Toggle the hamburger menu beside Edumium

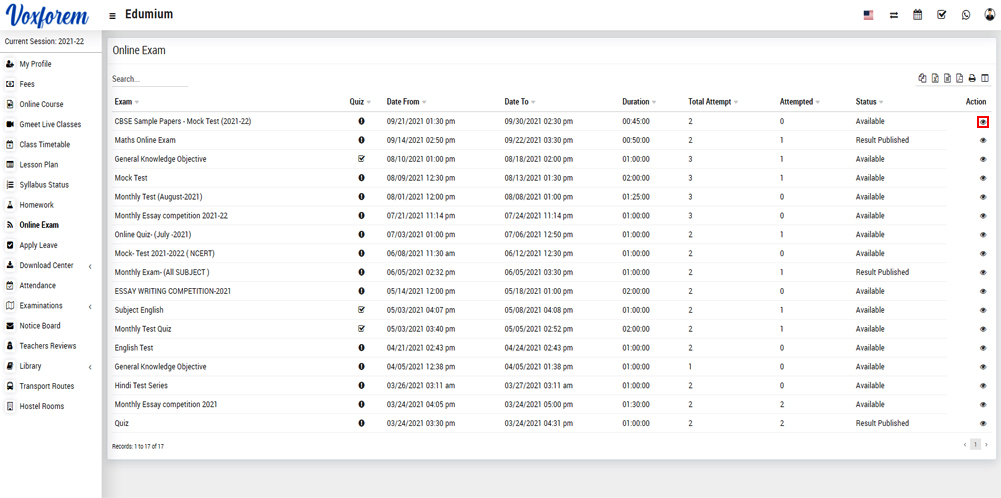pyautogui.click(x=112, y=16)
